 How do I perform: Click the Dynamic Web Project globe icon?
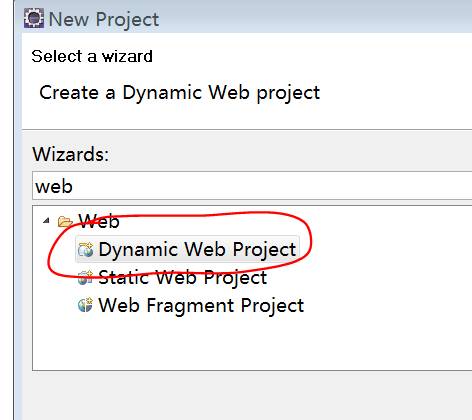tap(85, 250)
